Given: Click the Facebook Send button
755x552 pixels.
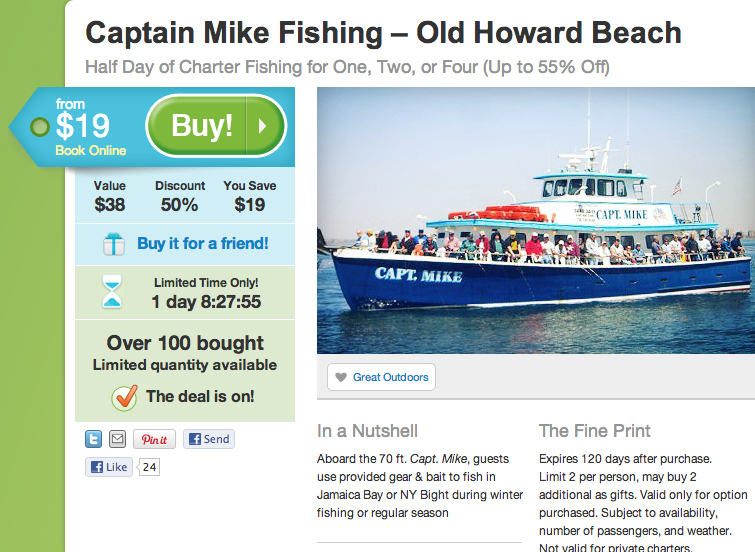Looking at the screenshot, I should 208,439.
